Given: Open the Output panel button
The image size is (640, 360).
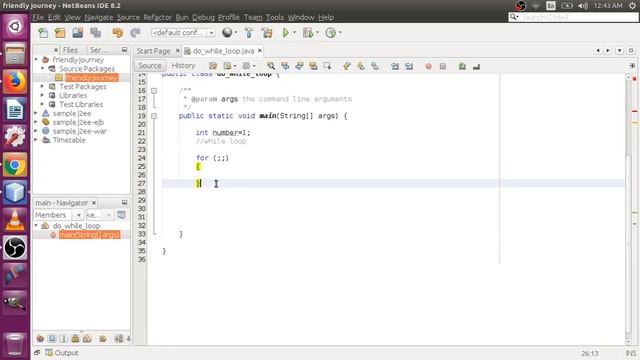Looking at the screenshot, I should coord(62,353).
